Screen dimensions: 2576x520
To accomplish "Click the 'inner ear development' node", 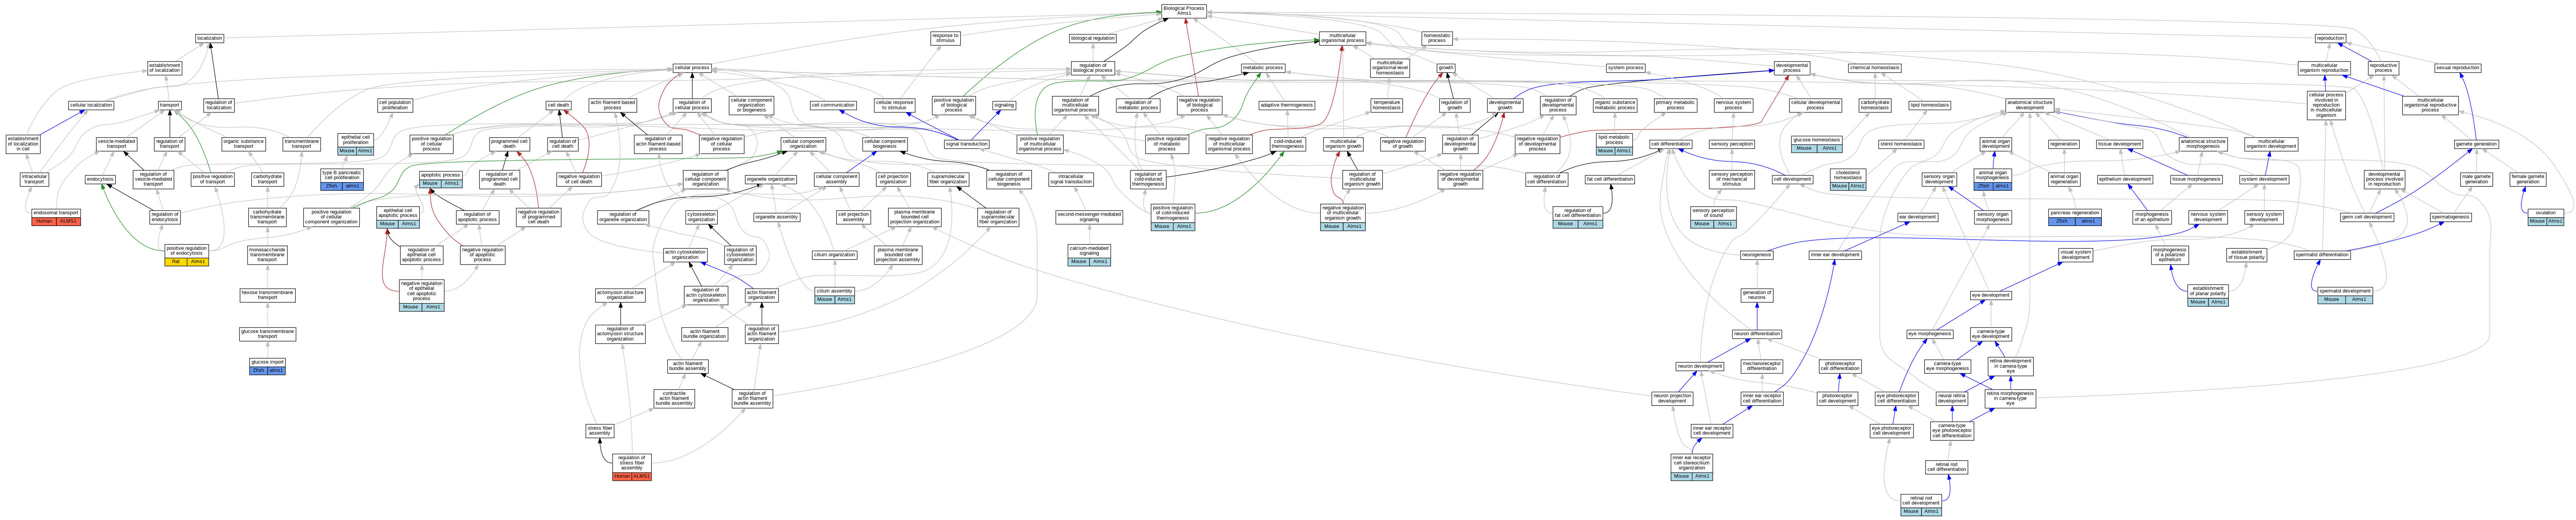I will coord(1835,255).
